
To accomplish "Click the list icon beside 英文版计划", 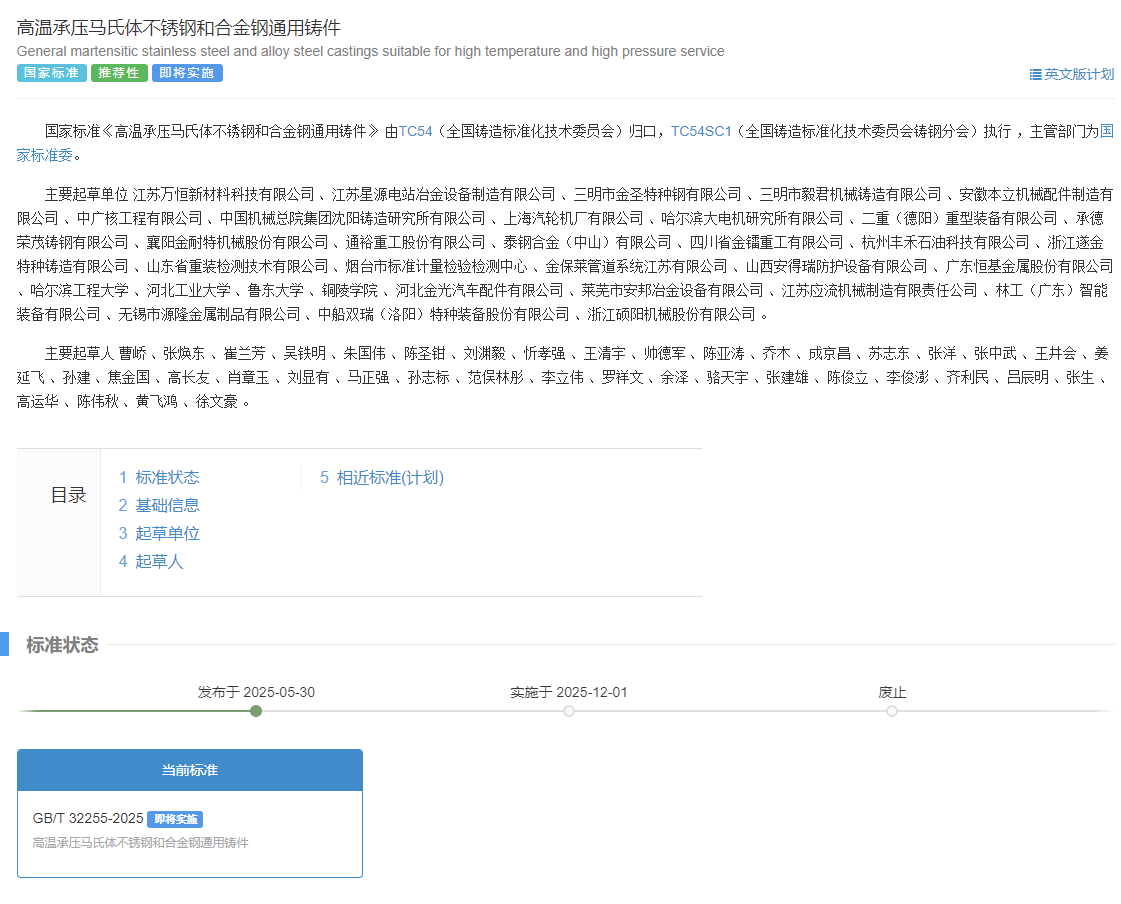I will 1035,74.
